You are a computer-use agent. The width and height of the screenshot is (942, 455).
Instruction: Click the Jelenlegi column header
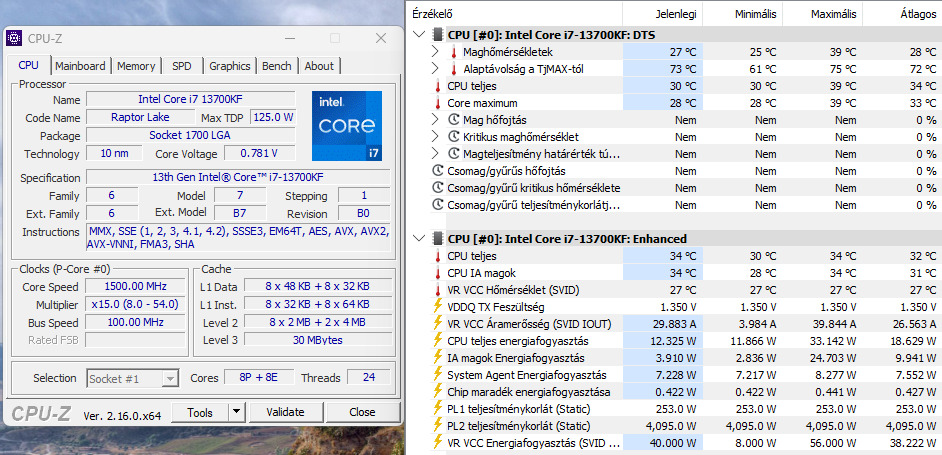[662, 14]
